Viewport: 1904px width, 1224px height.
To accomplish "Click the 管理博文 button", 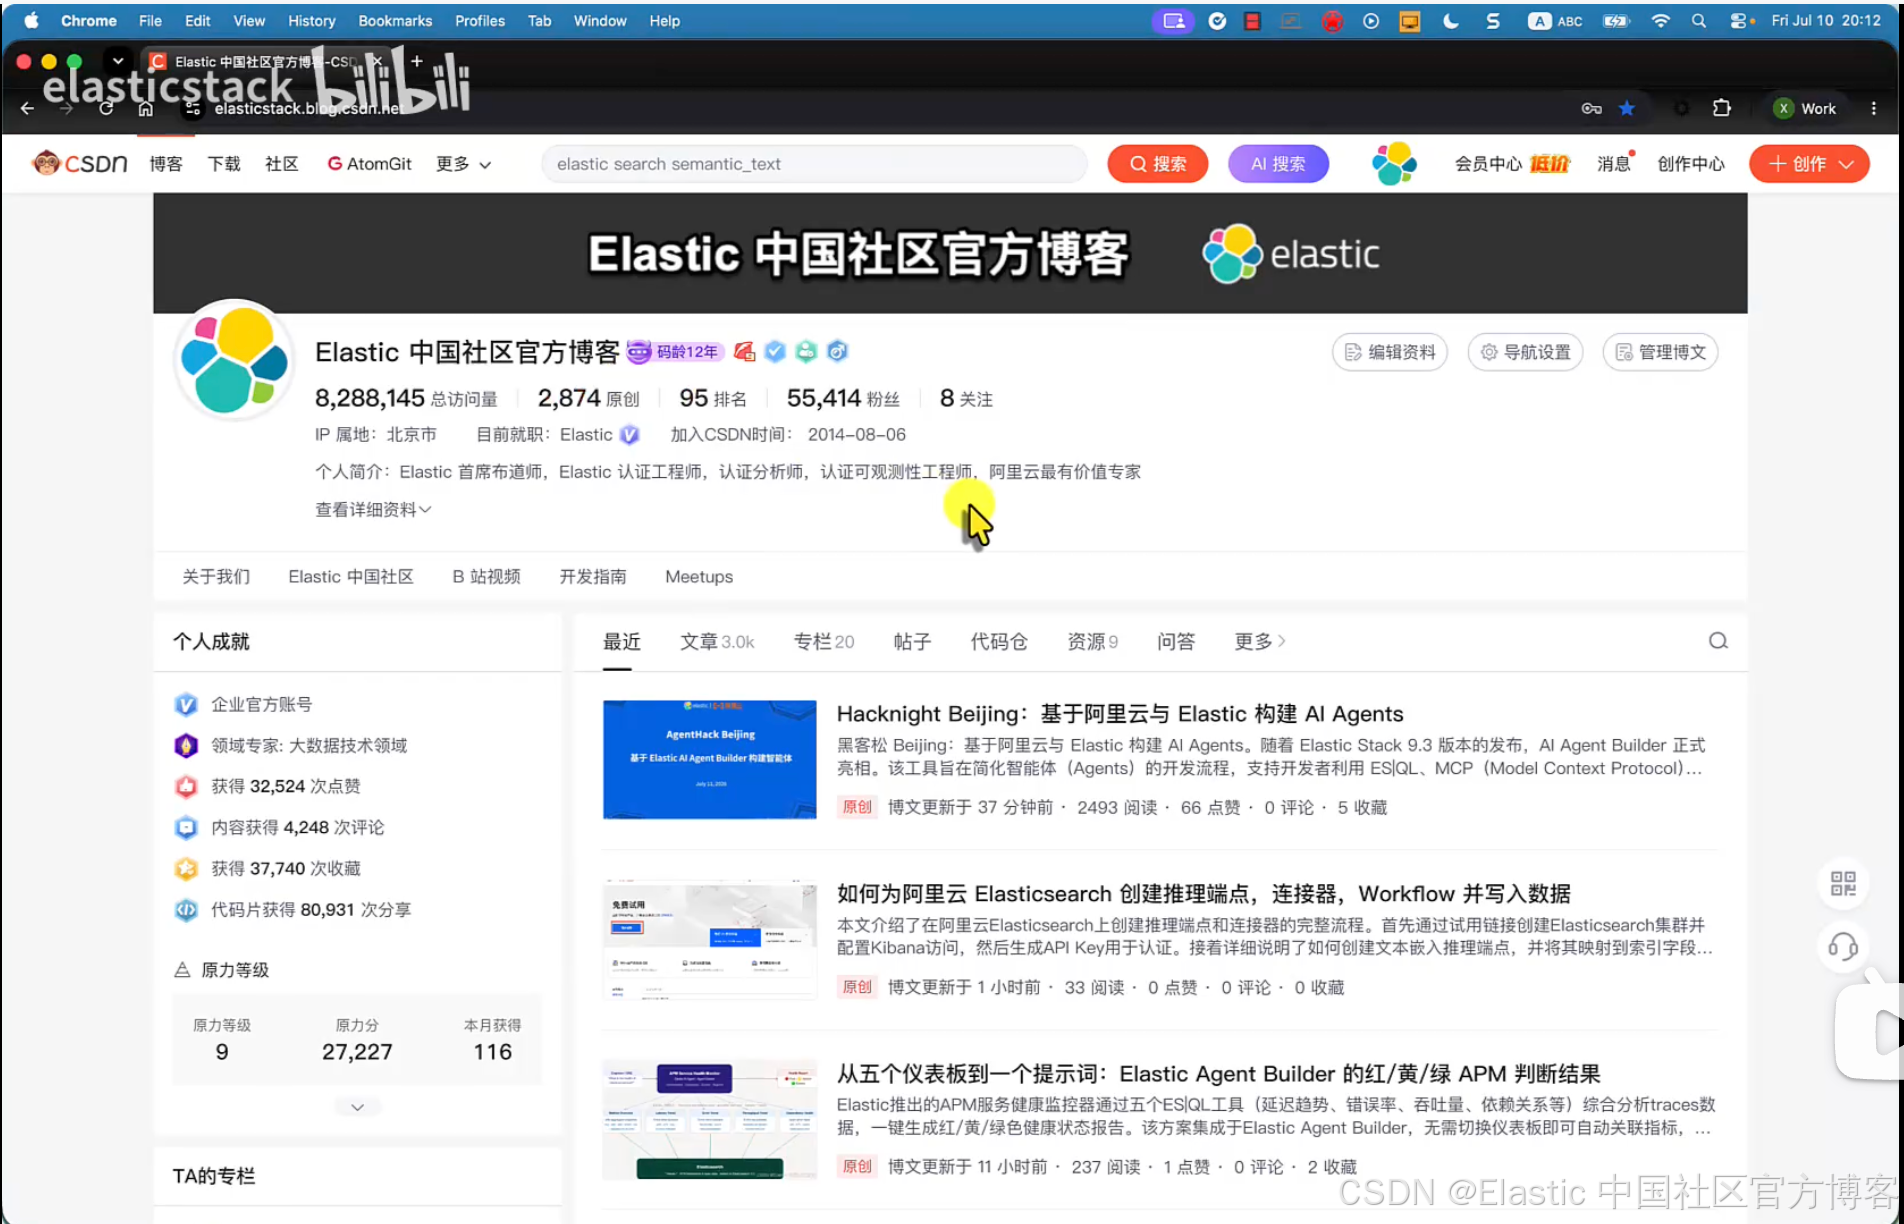I will tap(1660, 352).
